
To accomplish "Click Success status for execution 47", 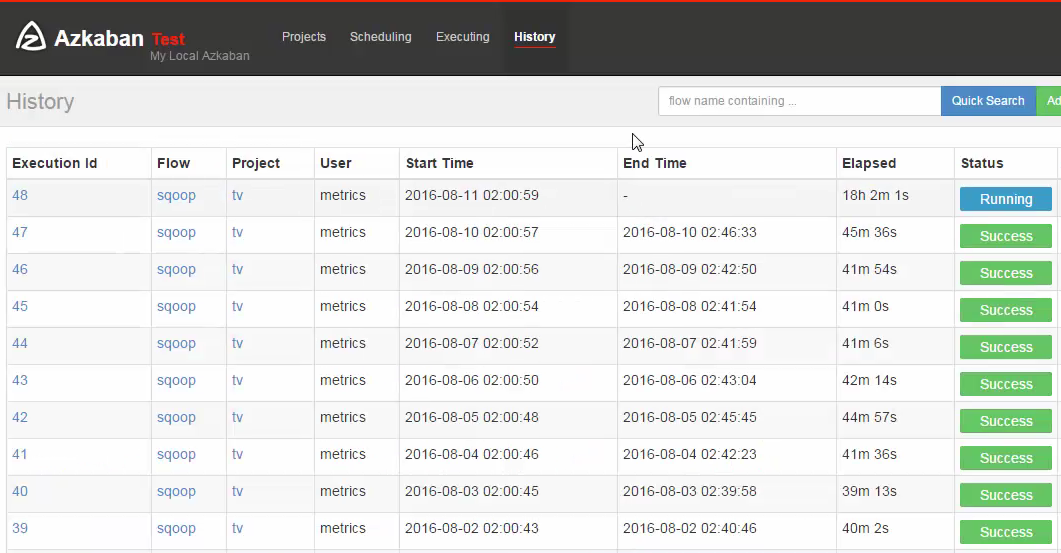I will click(1005, 236).
